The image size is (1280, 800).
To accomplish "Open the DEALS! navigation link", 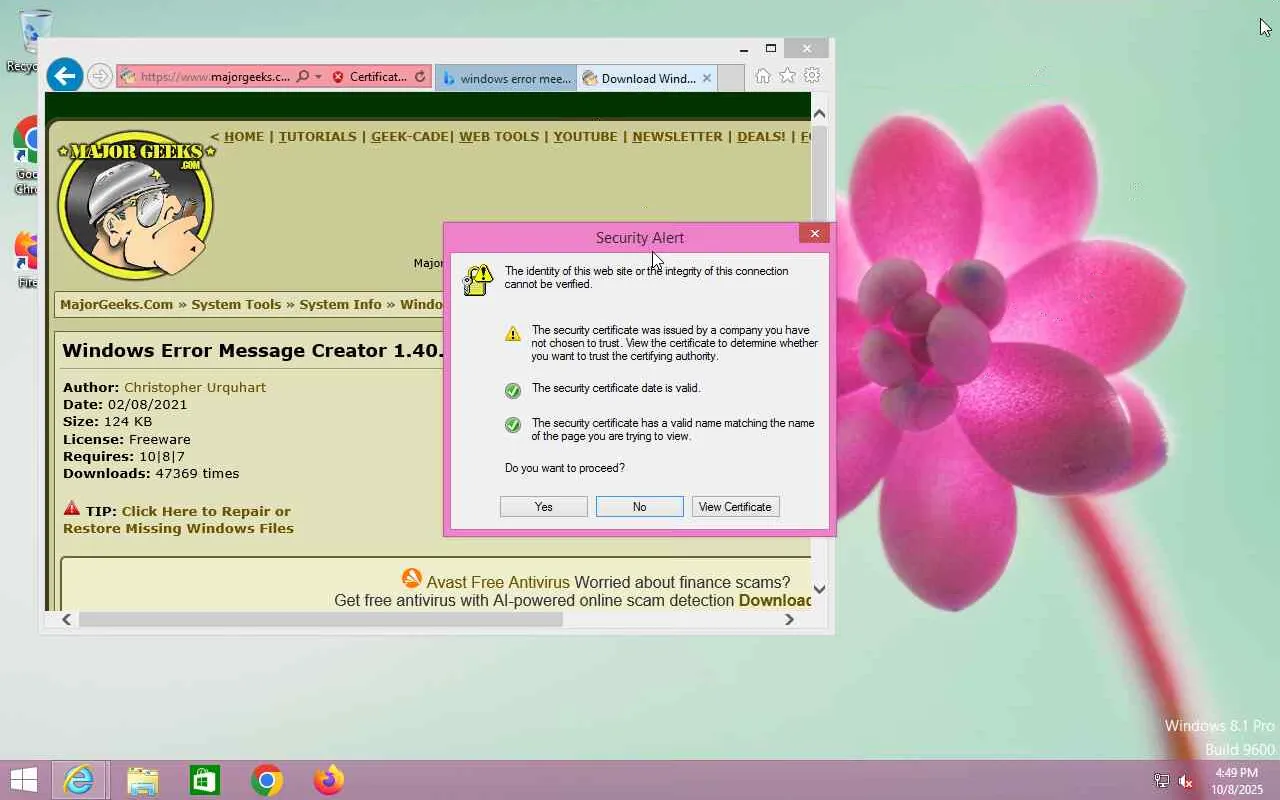I will pos(762,137).
